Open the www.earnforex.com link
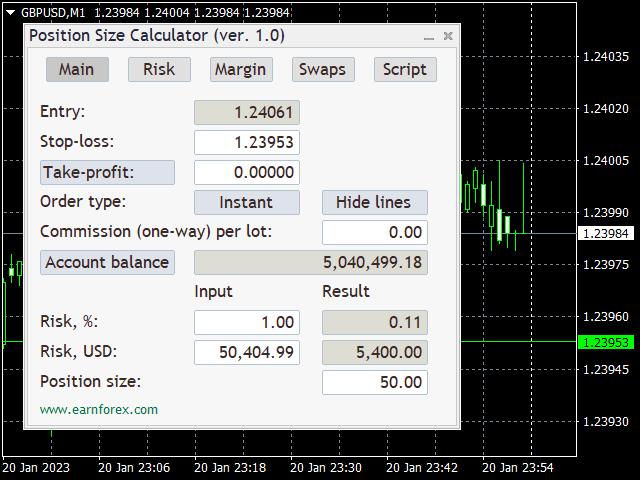 pyautogui.click(x=99, y=409)
